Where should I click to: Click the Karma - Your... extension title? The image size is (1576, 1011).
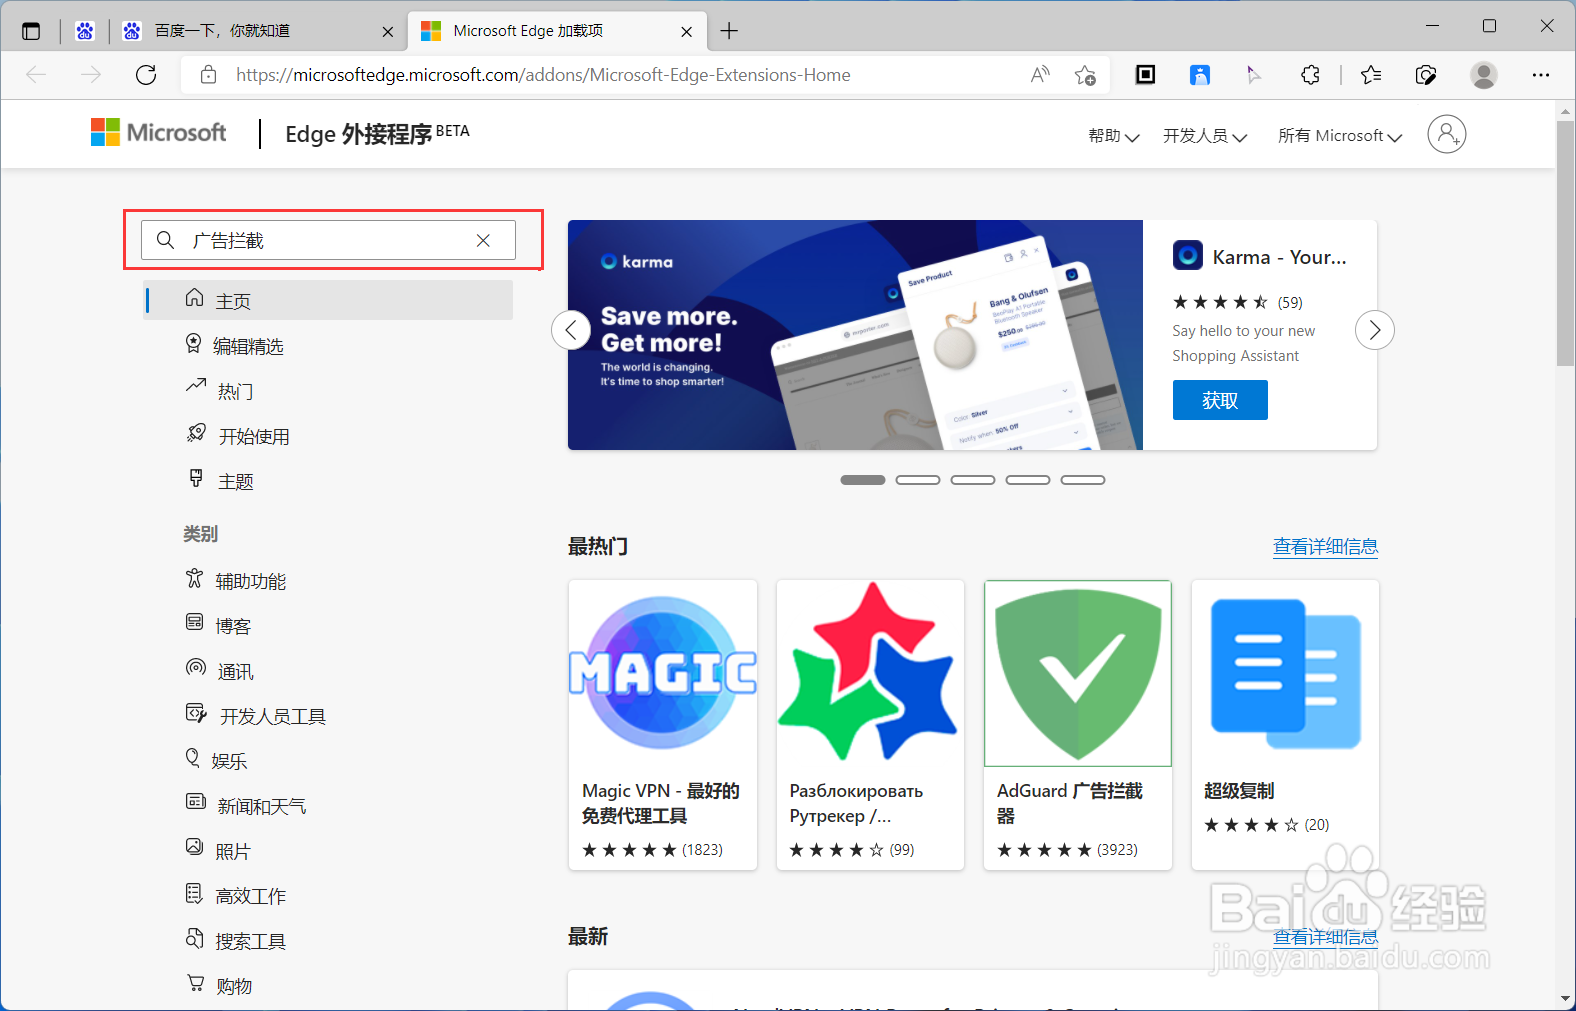point(1279,257)
